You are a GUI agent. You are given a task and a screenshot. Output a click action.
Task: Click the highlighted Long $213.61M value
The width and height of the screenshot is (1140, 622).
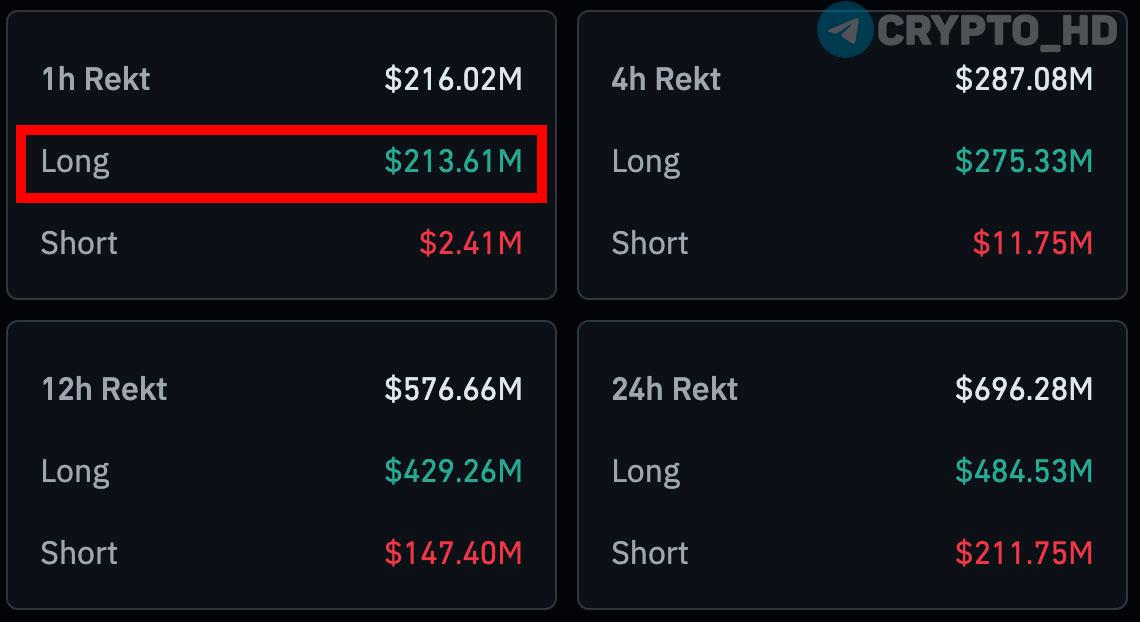click(453, 161)
